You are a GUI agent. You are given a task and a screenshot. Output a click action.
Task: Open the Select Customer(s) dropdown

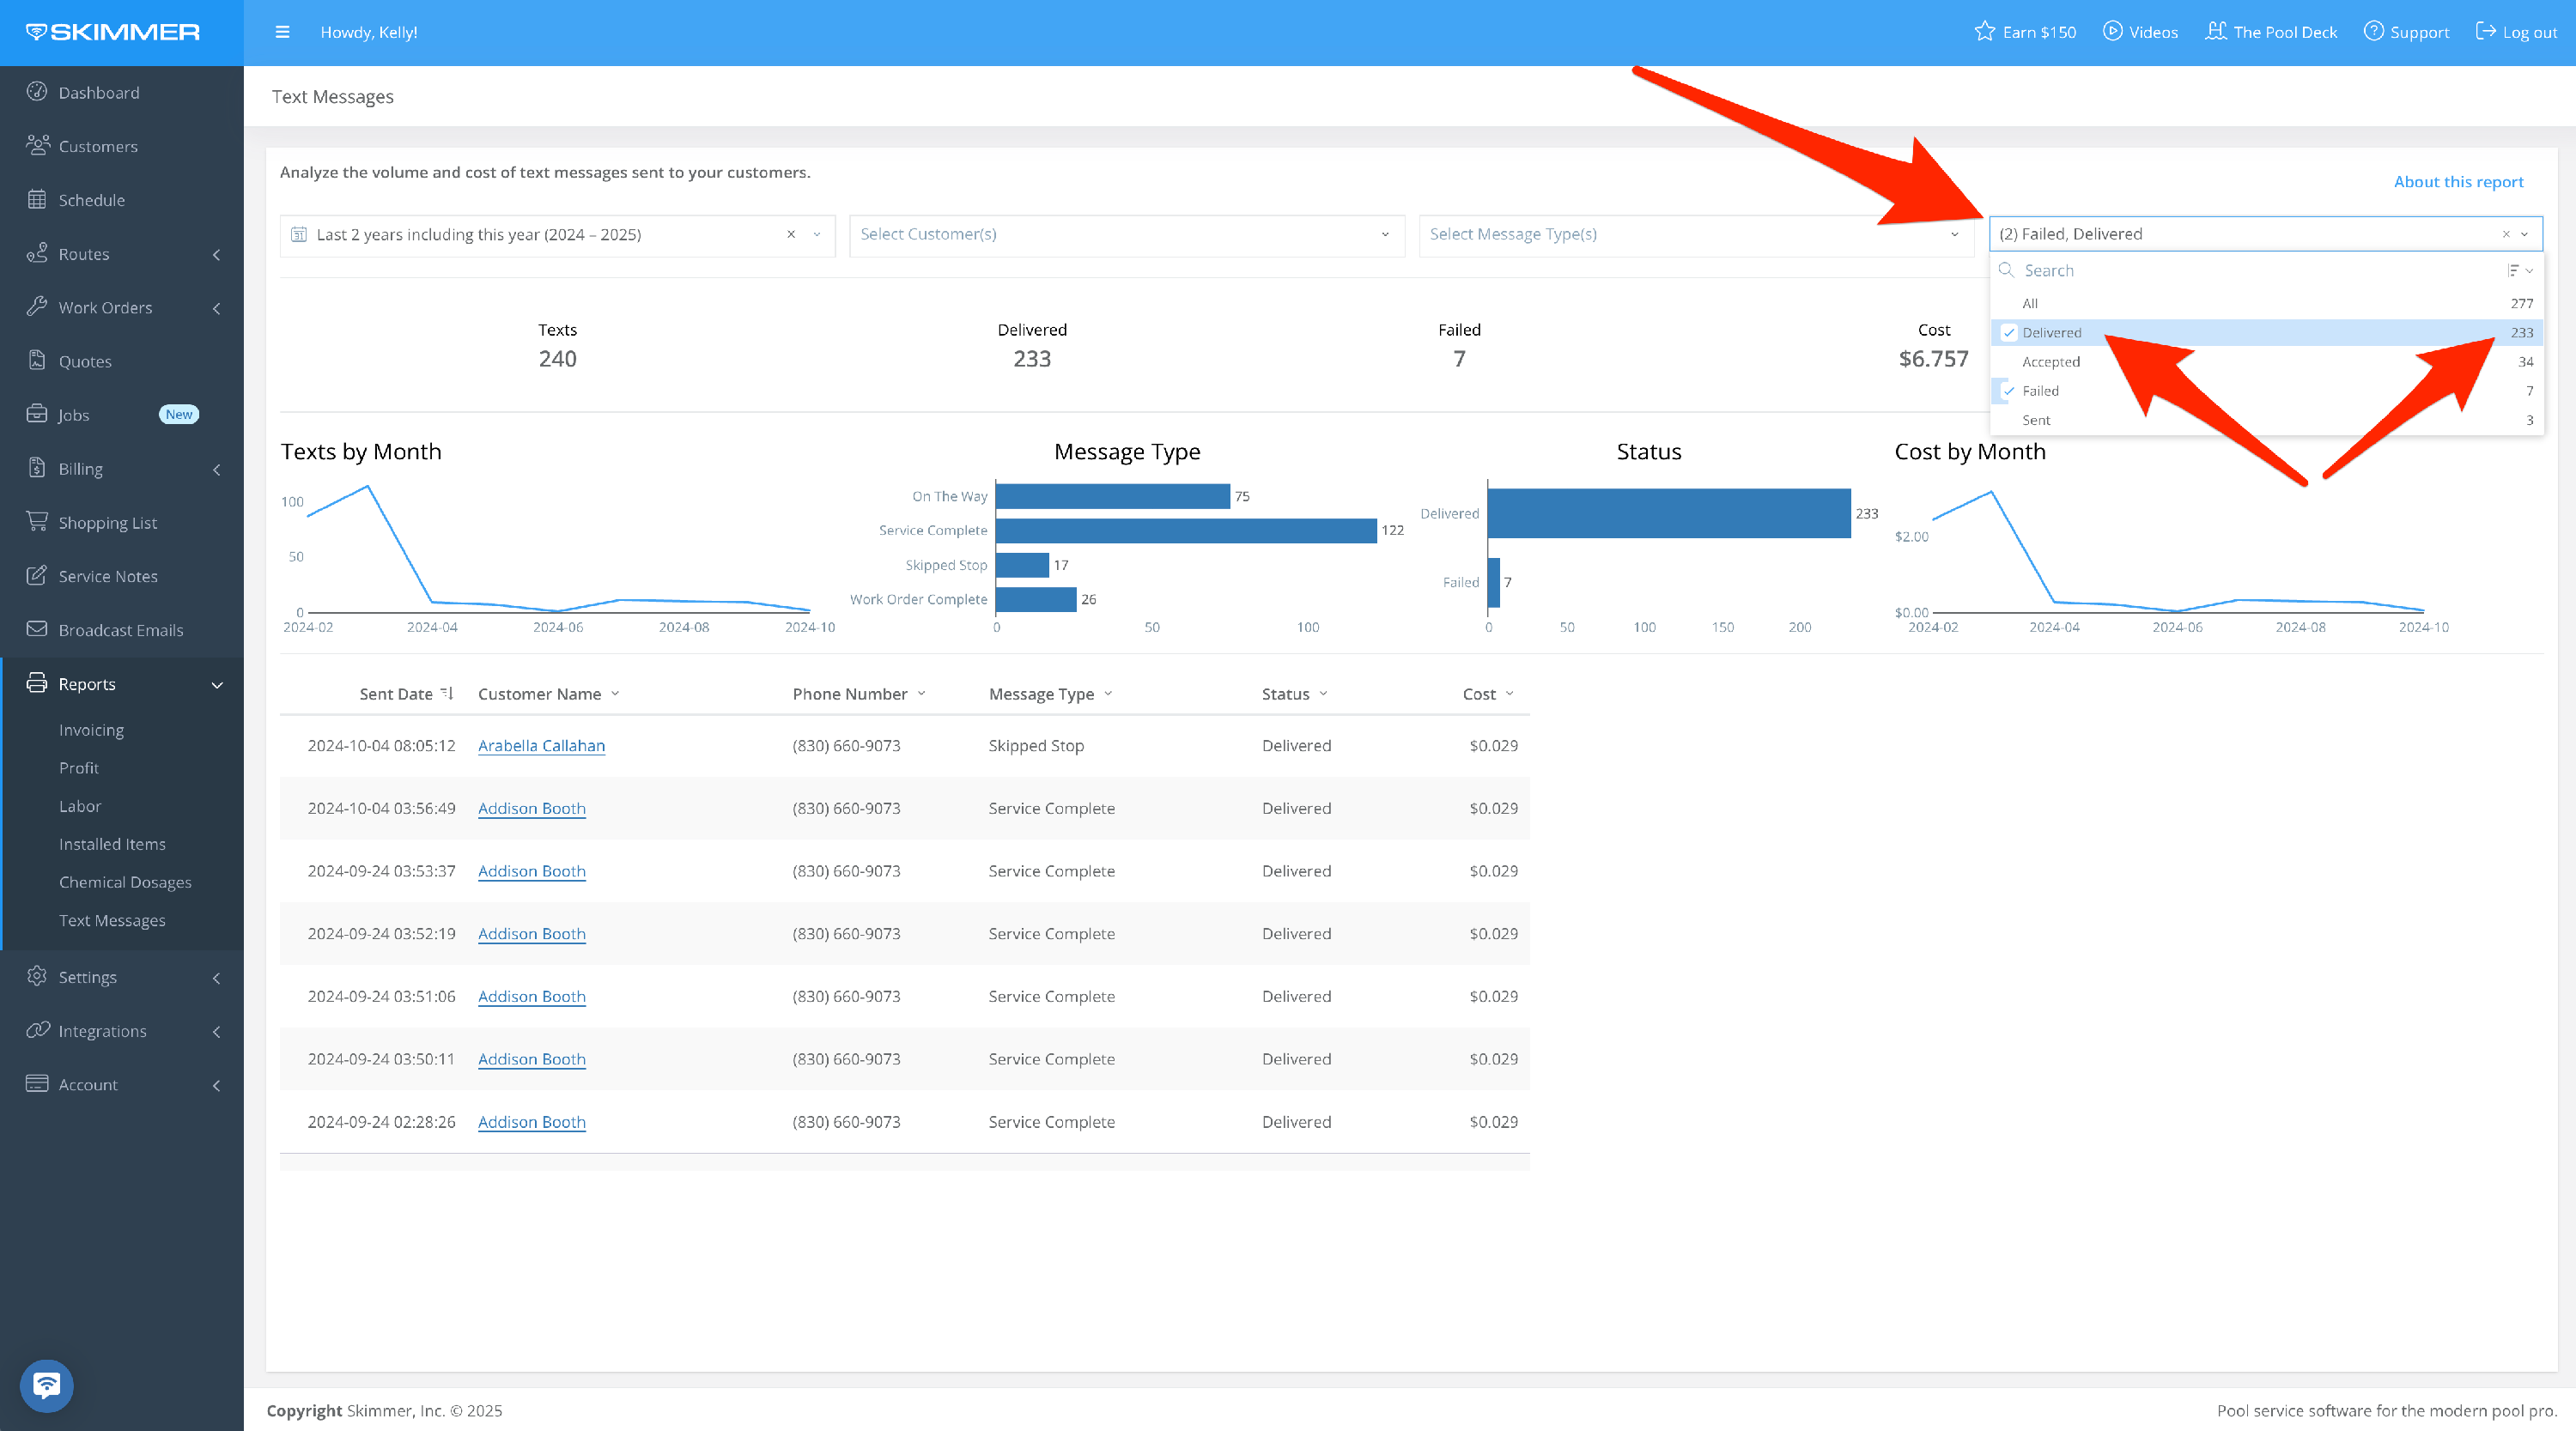coord(1126,235)
